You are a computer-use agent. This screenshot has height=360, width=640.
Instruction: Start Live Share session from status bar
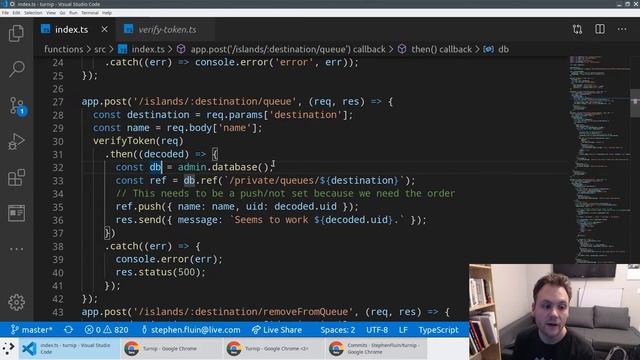(277, 329)
